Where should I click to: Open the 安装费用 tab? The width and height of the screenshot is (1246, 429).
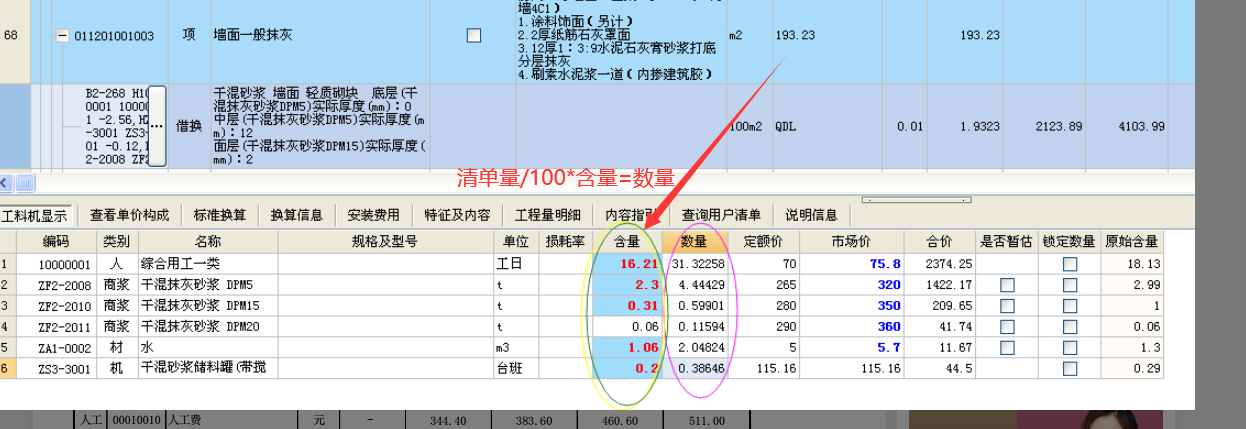pos(373,215)
